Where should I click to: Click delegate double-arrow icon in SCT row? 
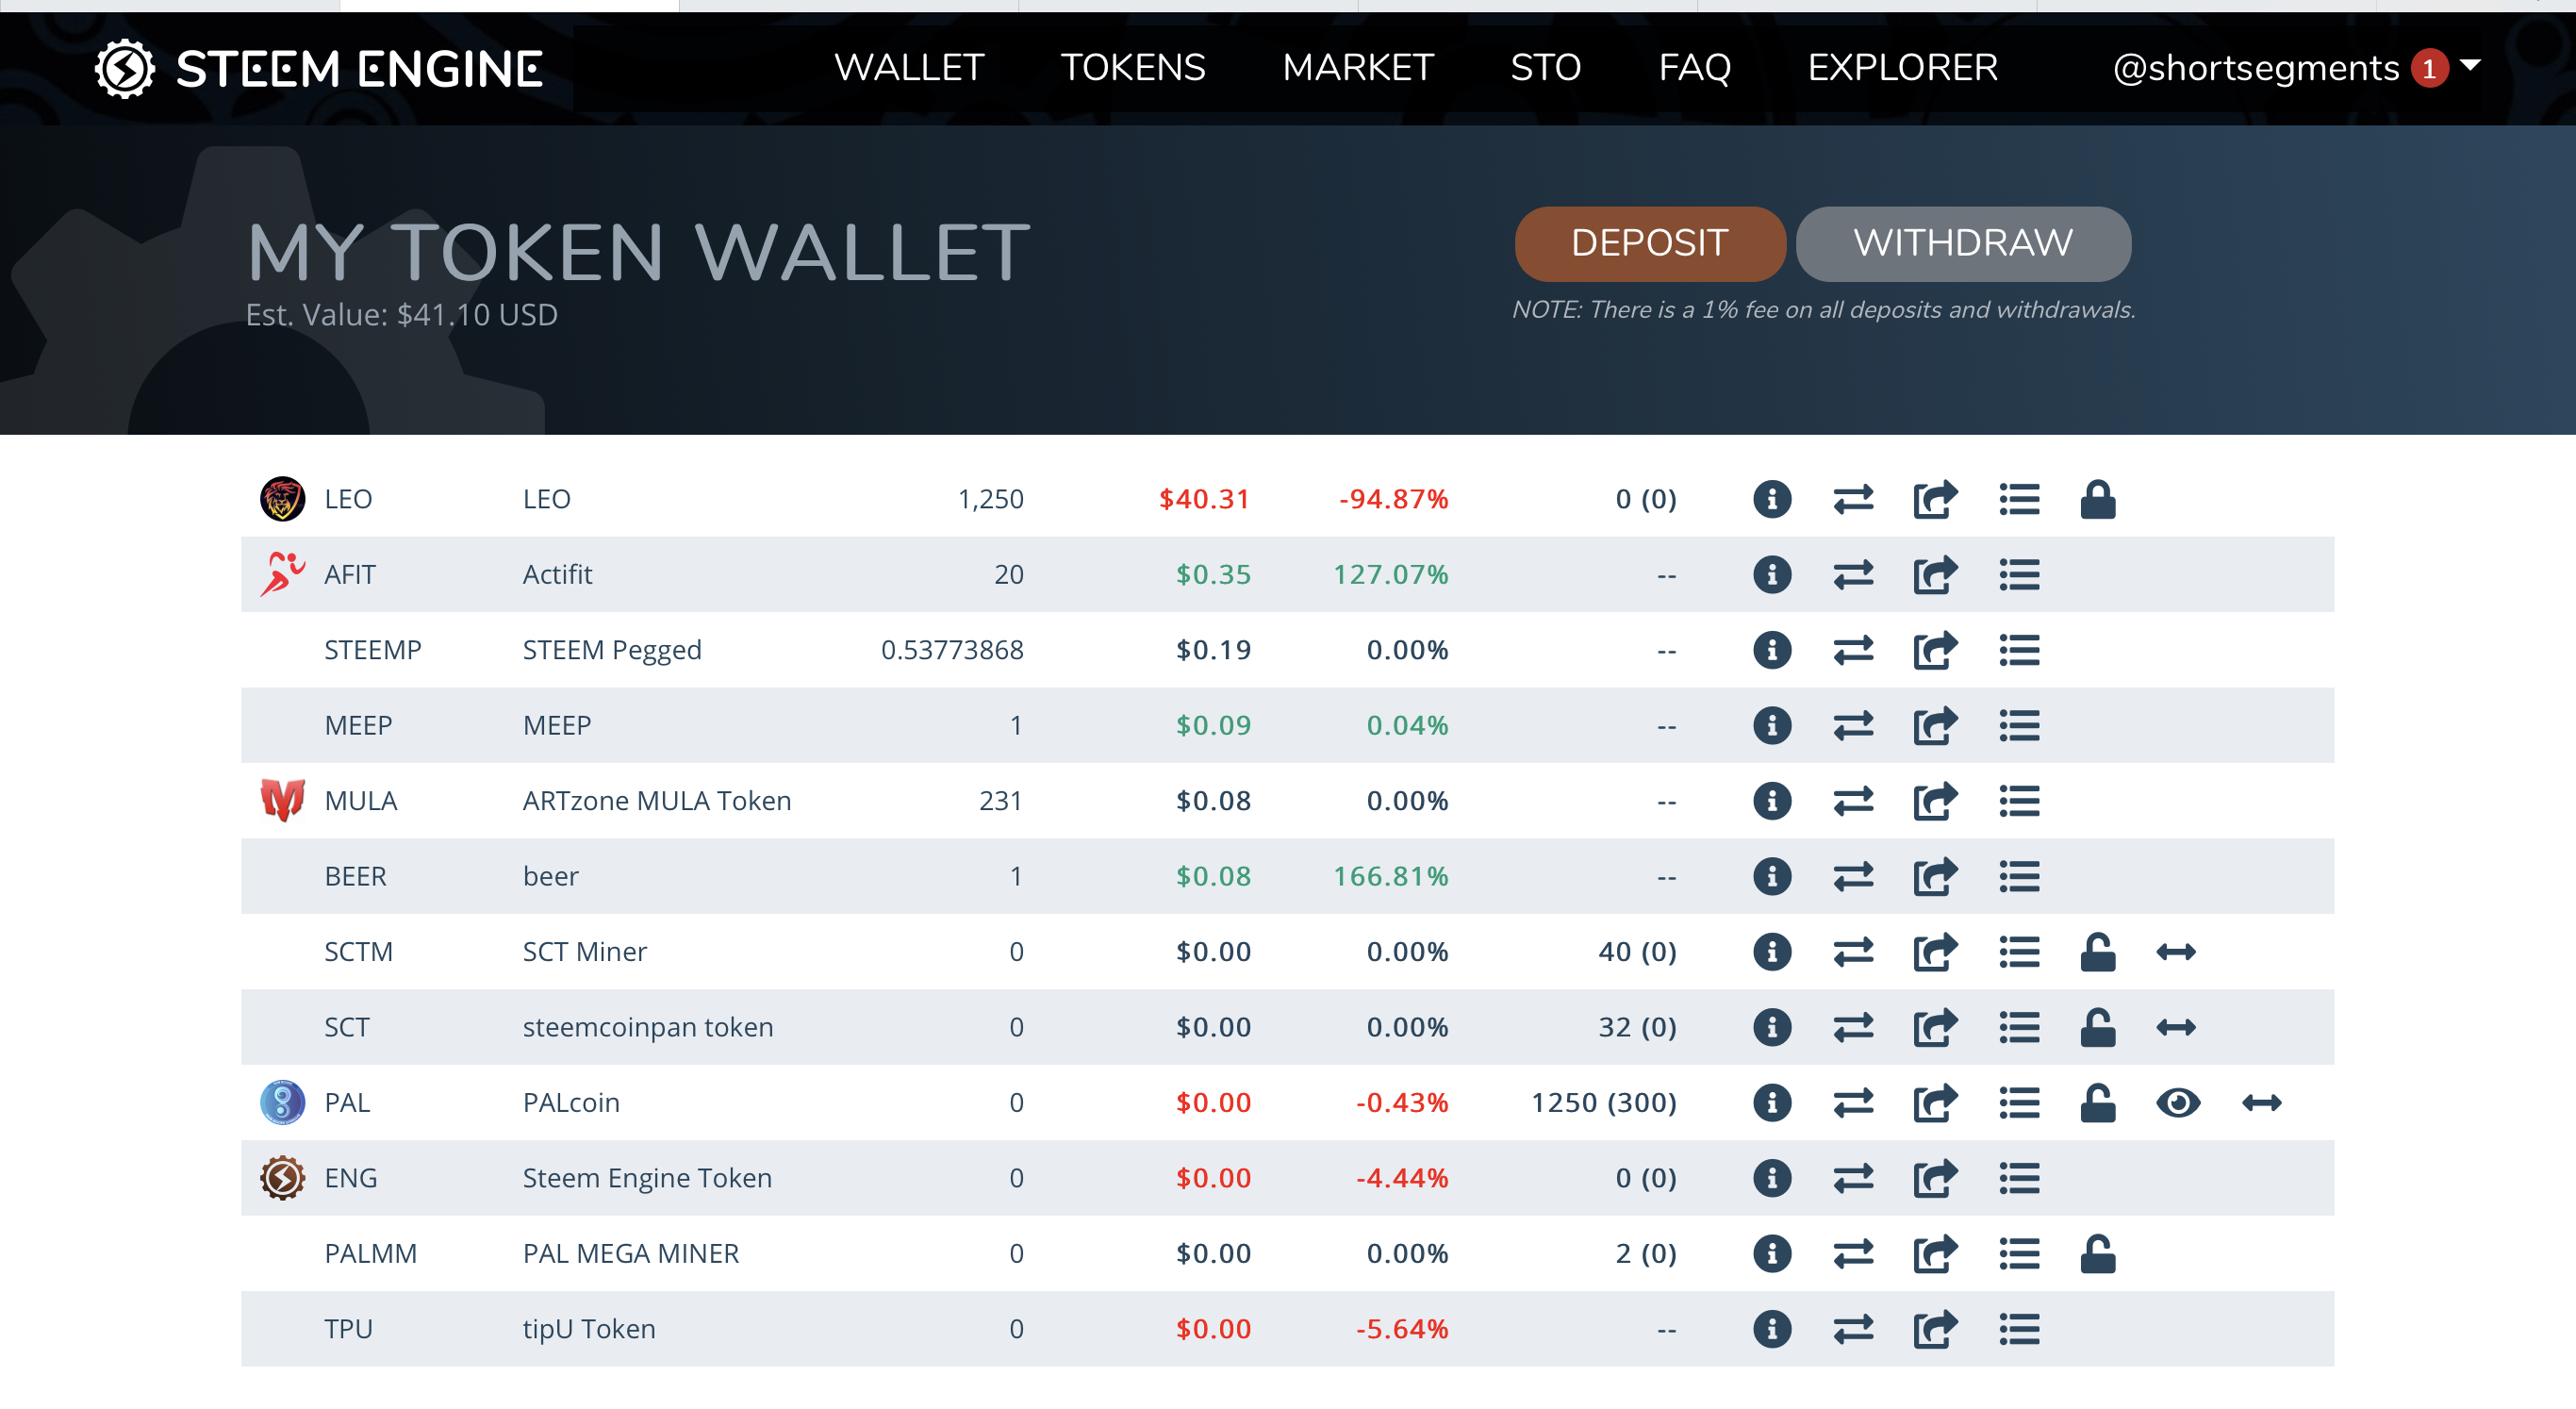click(2175, 1028)
